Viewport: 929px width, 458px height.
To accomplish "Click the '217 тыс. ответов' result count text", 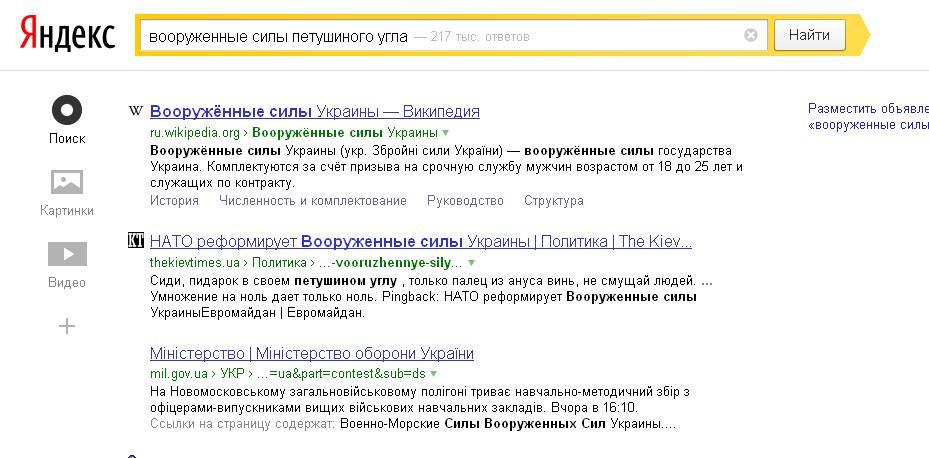I will [480, 37].
